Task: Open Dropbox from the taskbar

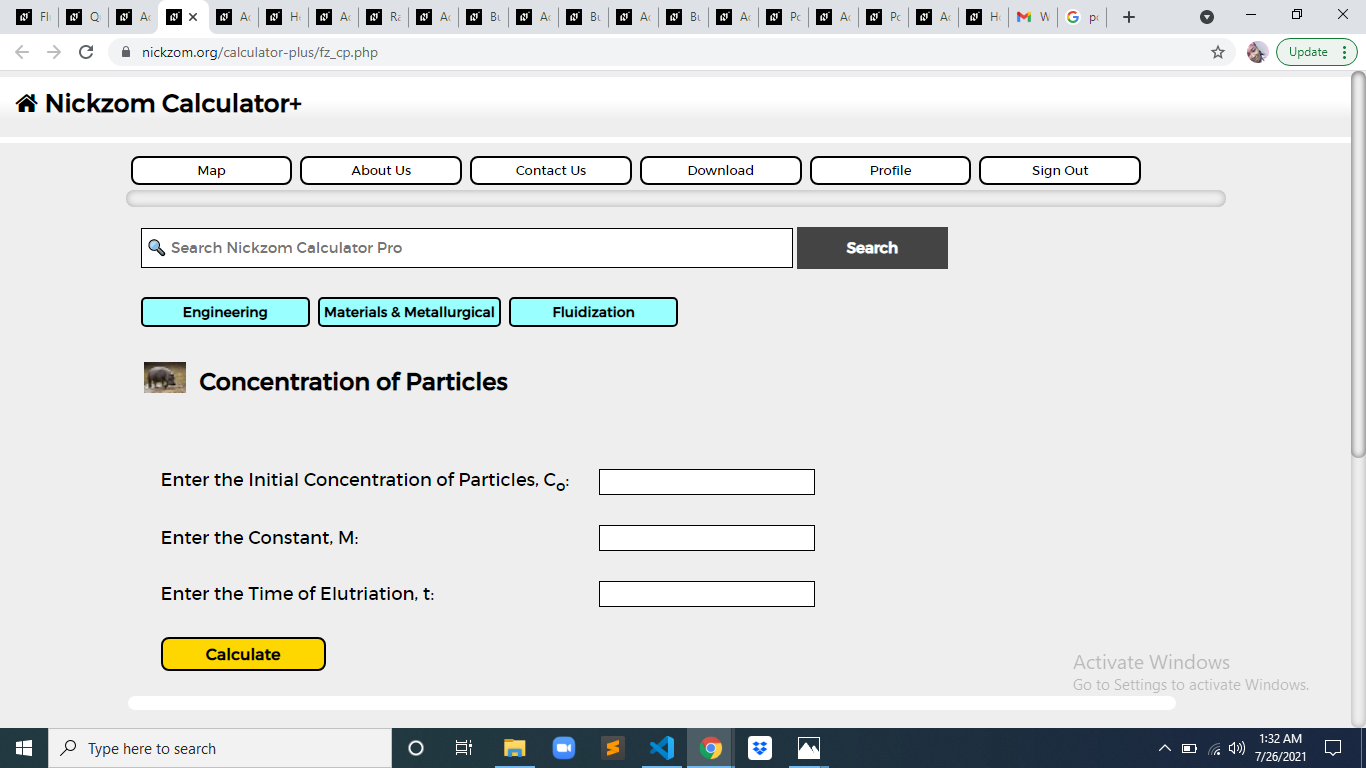Action: pos(760,748)
